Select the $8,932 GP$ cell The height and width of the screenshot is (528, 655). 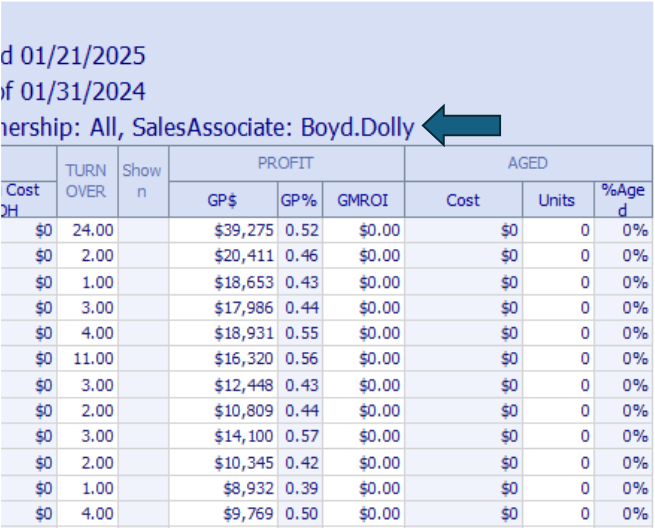click(x=223, y=488)
